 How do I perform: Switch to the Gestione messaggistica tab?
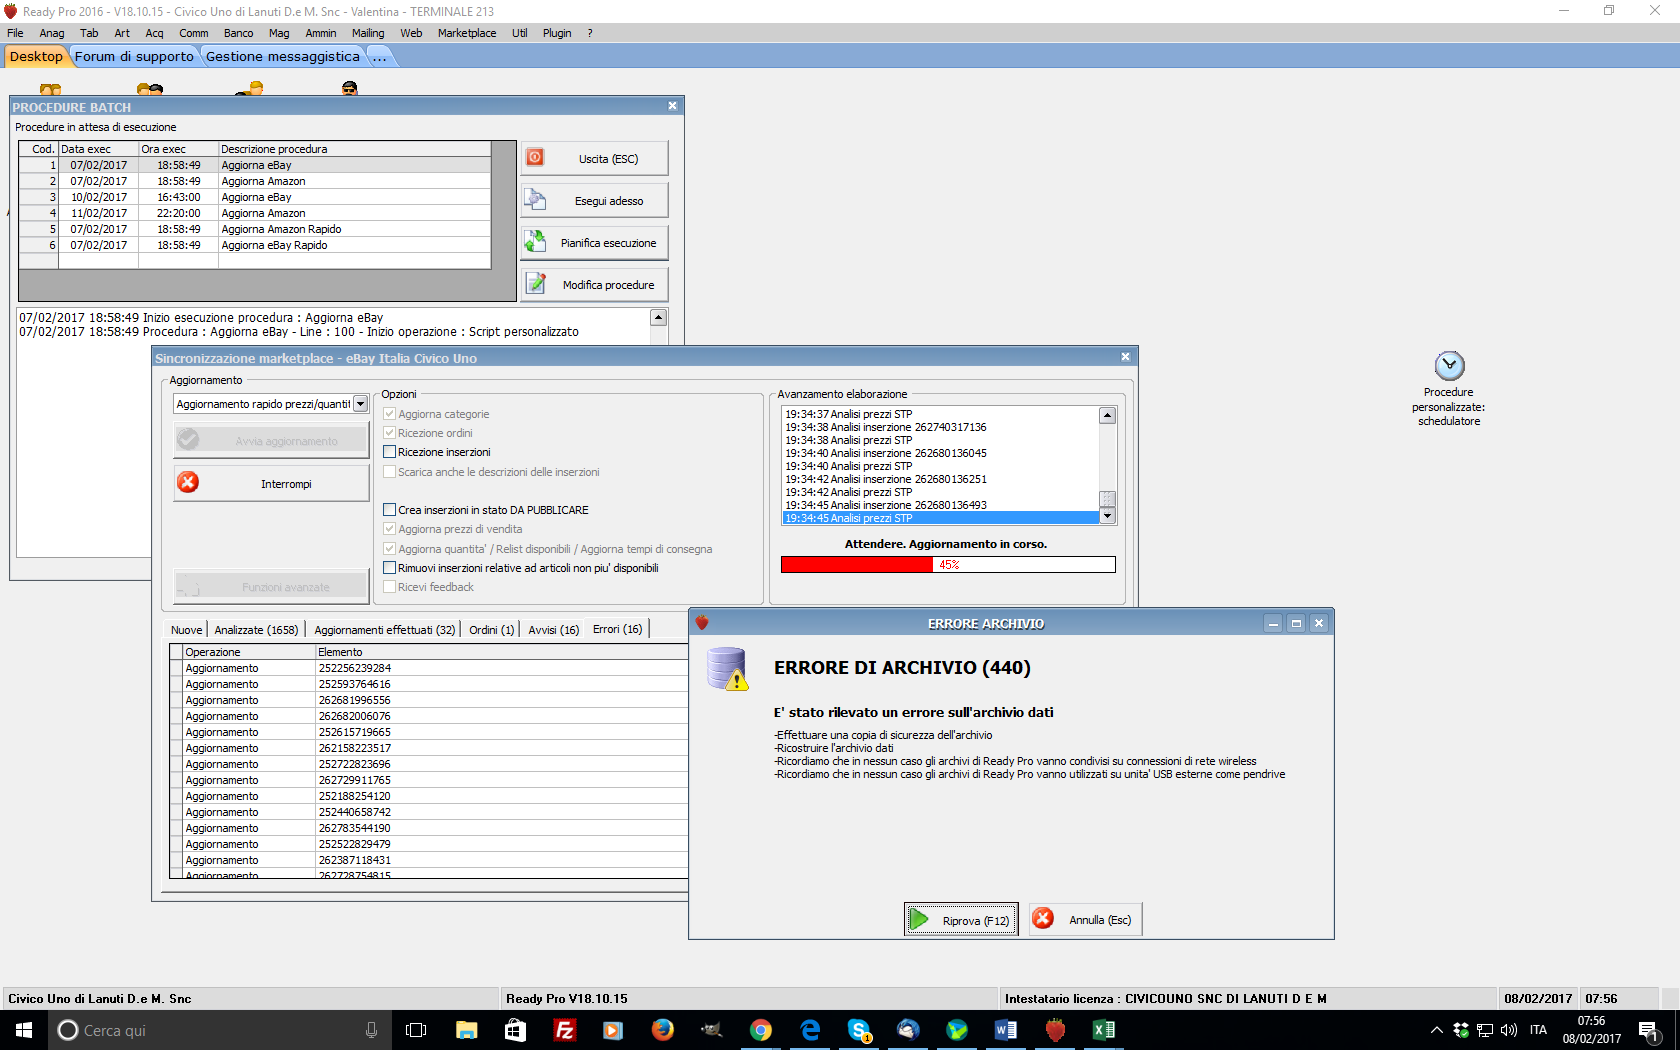tap(282, 57)
